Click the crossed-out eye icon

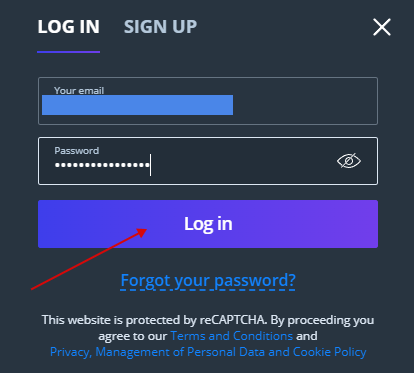coord(349,161)
